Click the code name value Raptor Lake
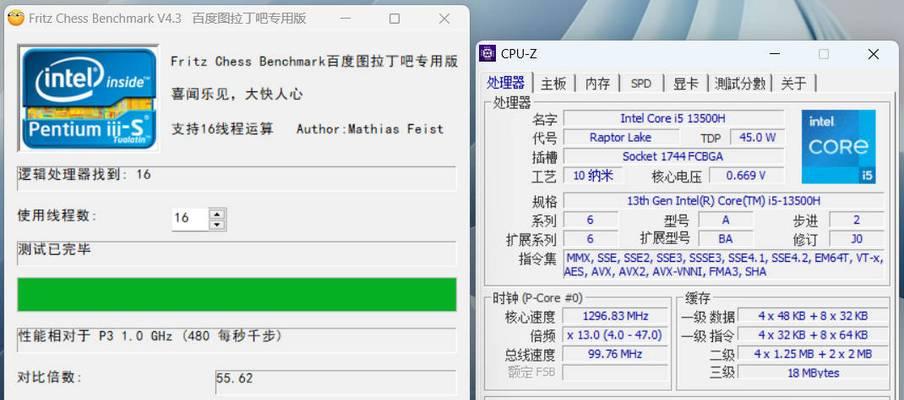The width and height of the screenshot is (904, 400). [x=620, y=137]
